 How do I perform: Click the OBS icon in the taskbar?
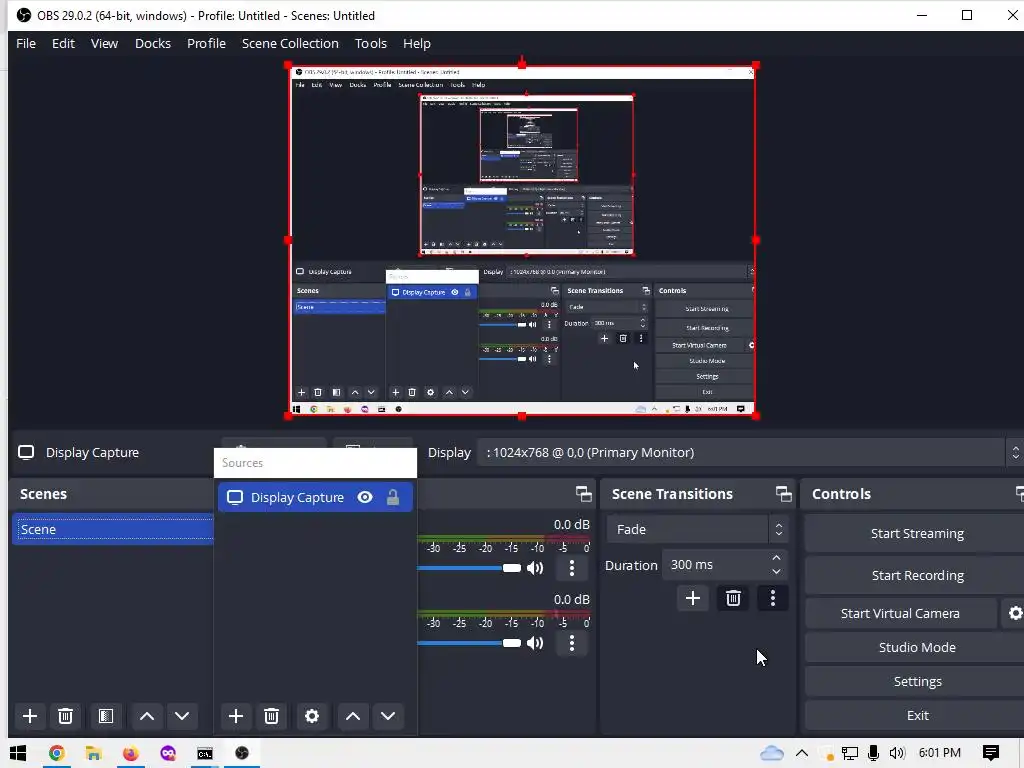(x=242, y=753)
